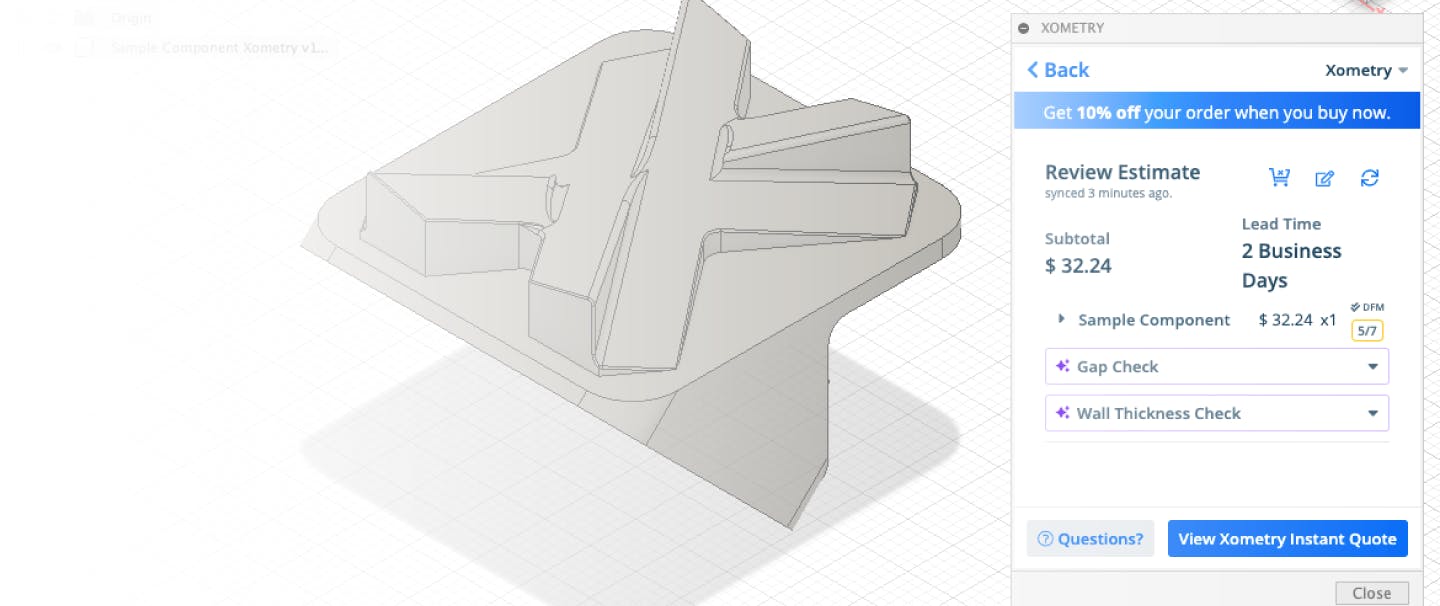Expand the Wall Thickness Check dropdown arrow
Image resolution: width=1440 pixels, height=606 pixels.
(x=1373, y=414)
